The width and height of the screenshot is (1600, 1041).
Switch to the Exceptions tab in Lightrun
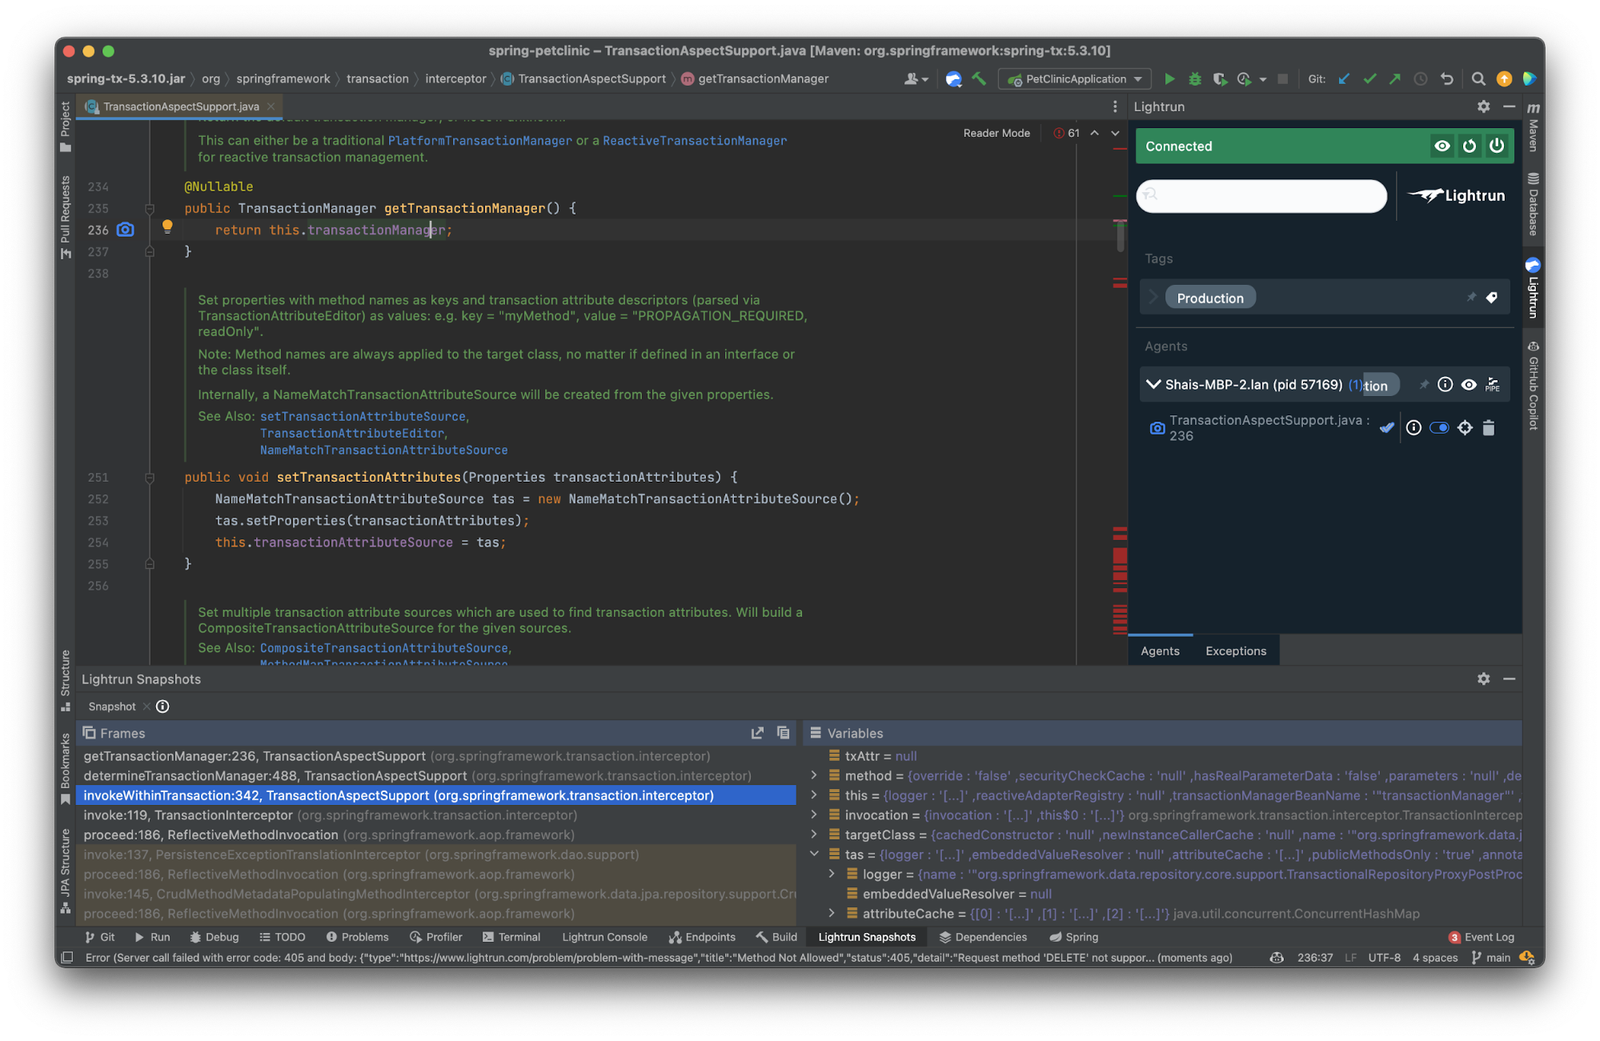click(x=1236, y=651)
